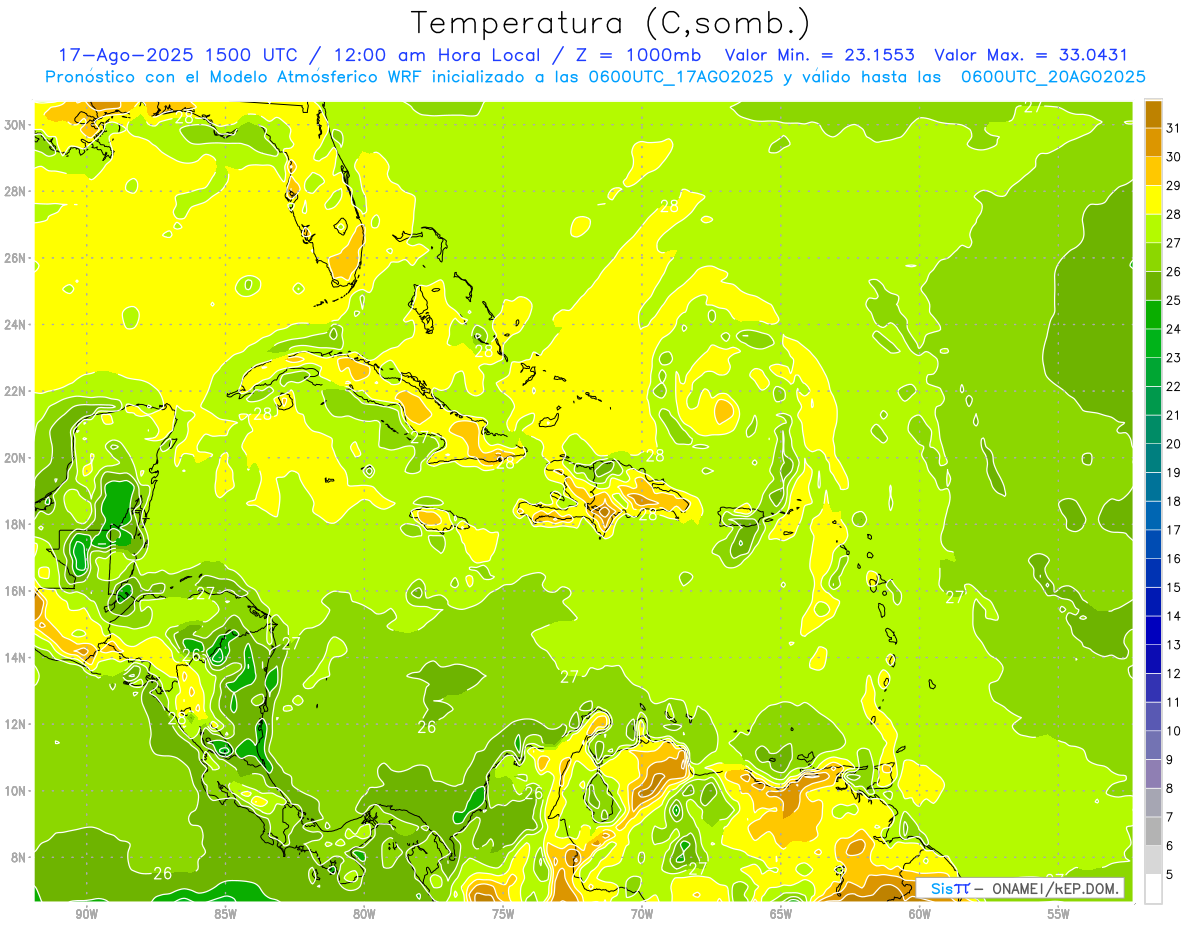Click the 8N latitude axis label
Viewport: 1200px width, 927px height.
20,857
